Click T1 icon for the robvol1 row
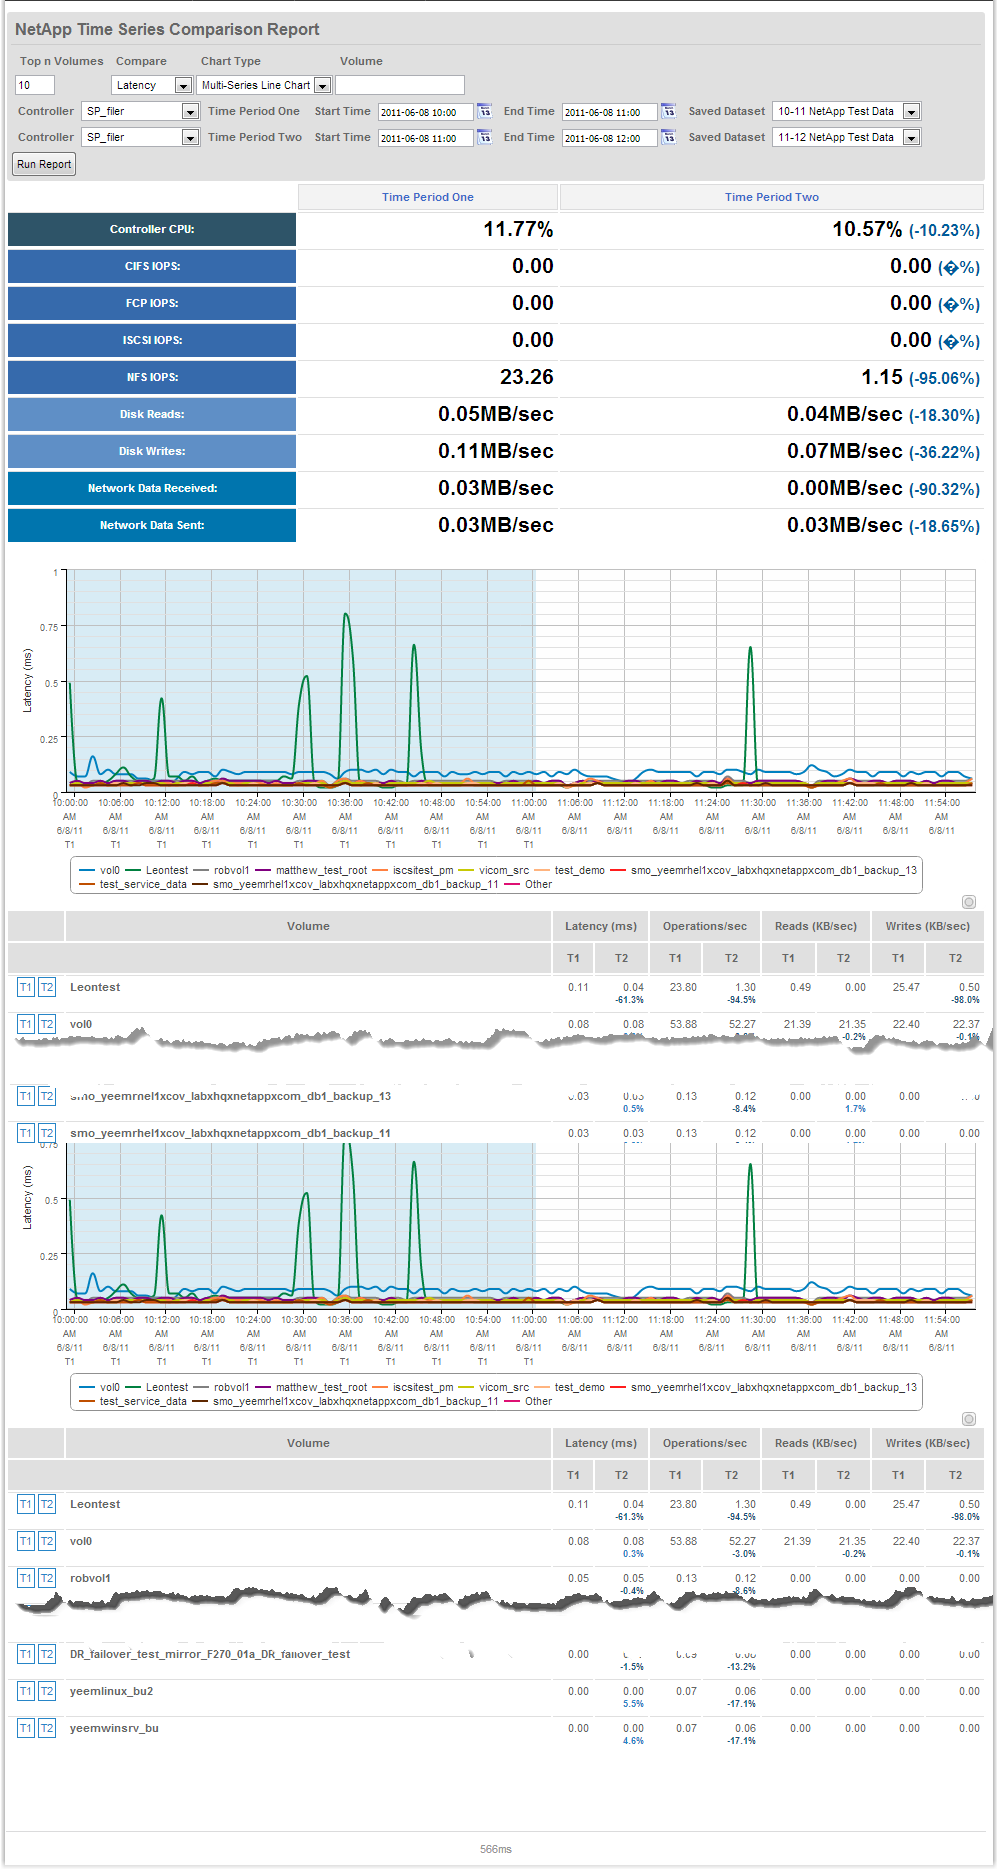 tap(26, 1579)
